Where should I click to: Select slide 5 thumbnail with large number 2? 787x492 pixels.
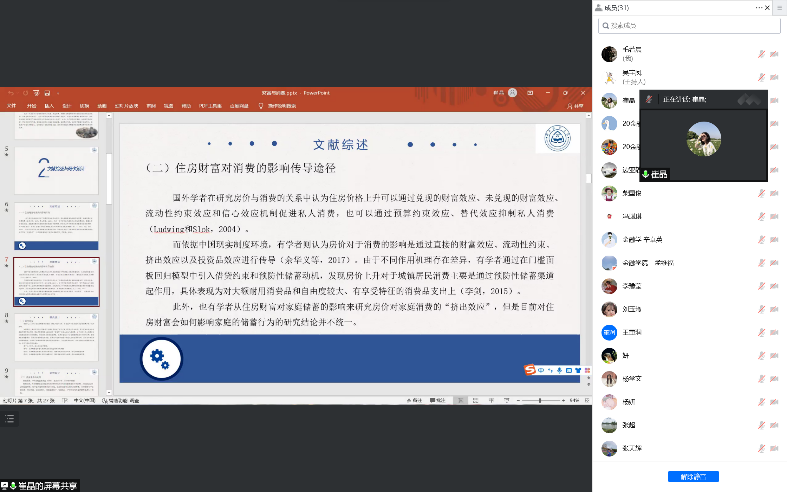click(x=56, y=166)
